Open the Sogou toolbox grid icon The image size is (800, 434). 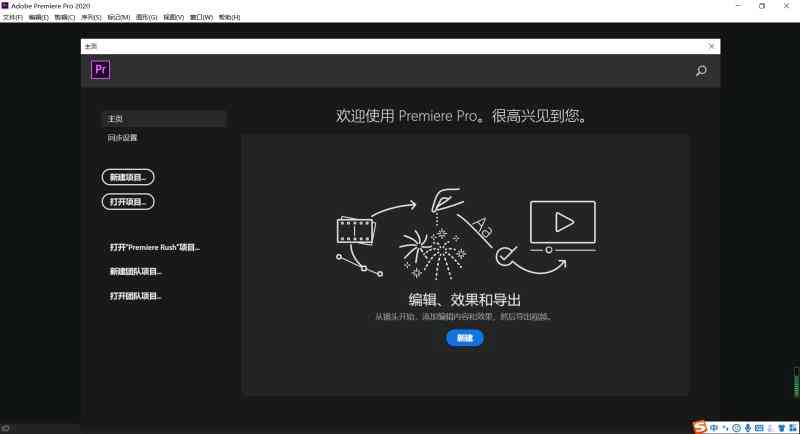[x=793, y=428]
